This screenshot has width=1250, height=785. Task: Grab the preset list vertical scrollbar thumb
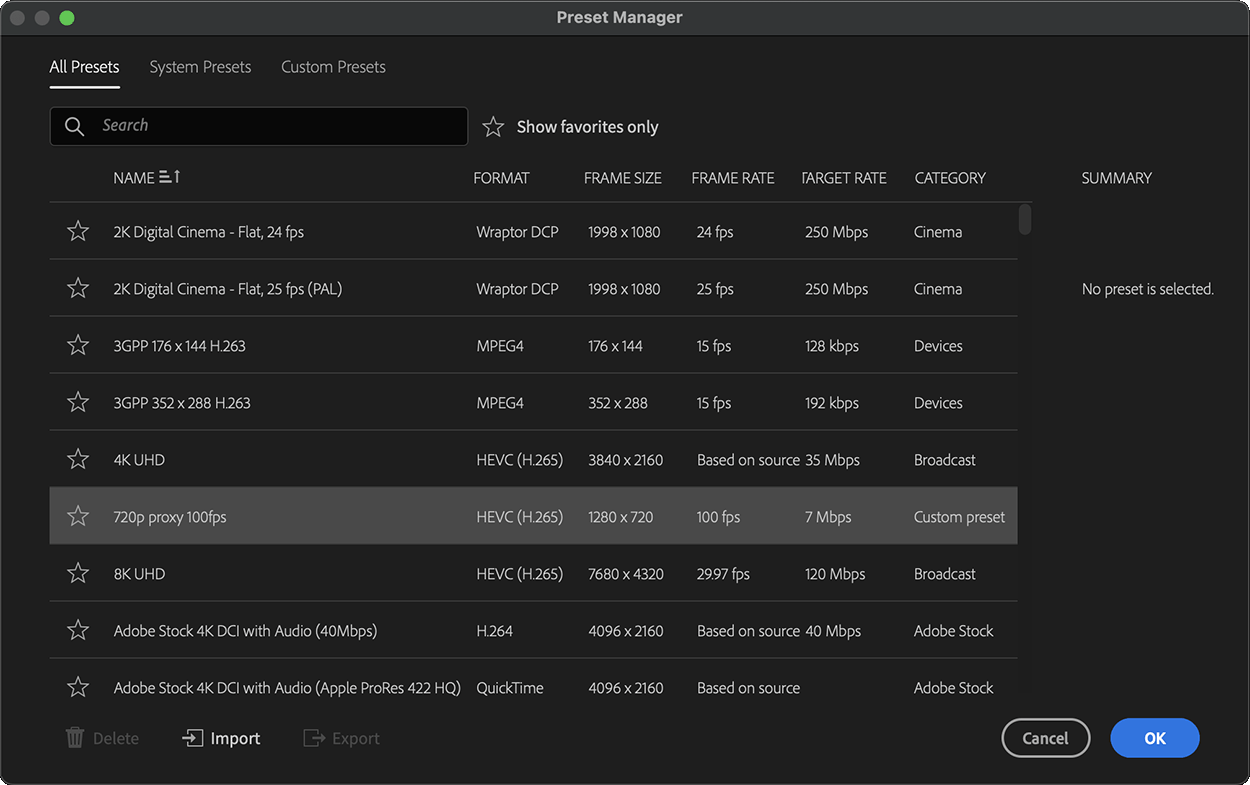tap(1024, 219)
